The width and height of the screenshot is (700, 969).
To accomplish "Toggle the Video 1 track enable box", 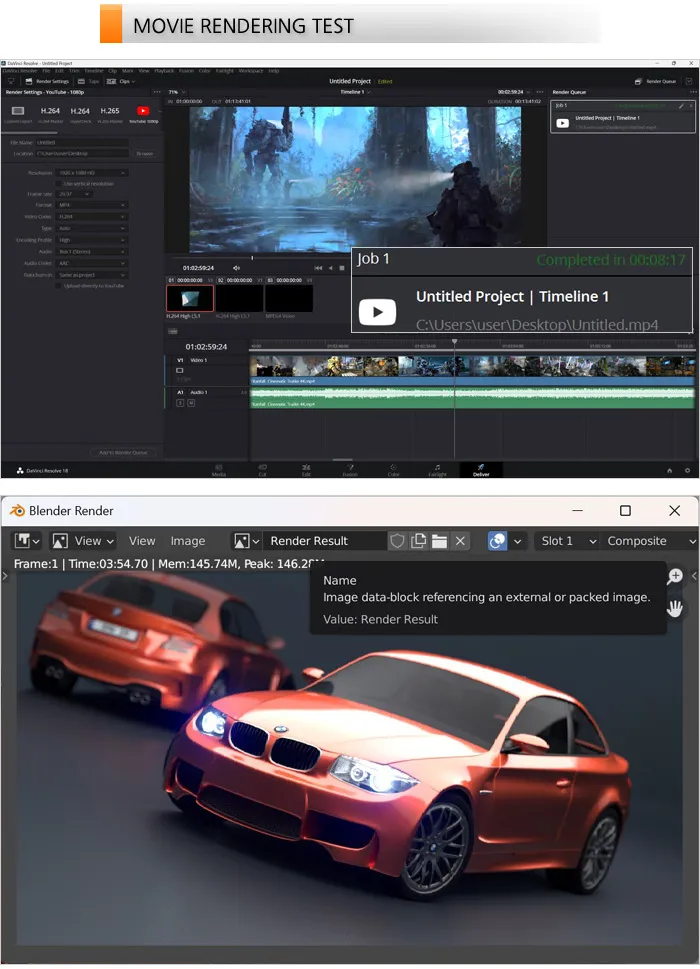I will click(180, 370).
